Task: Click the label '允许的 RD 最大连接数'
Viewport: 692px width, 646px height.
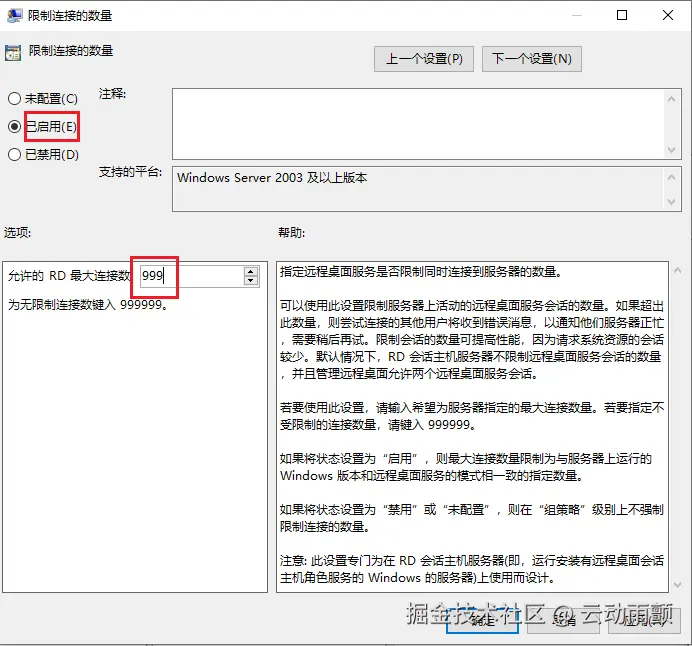Action: pos(69,276)
